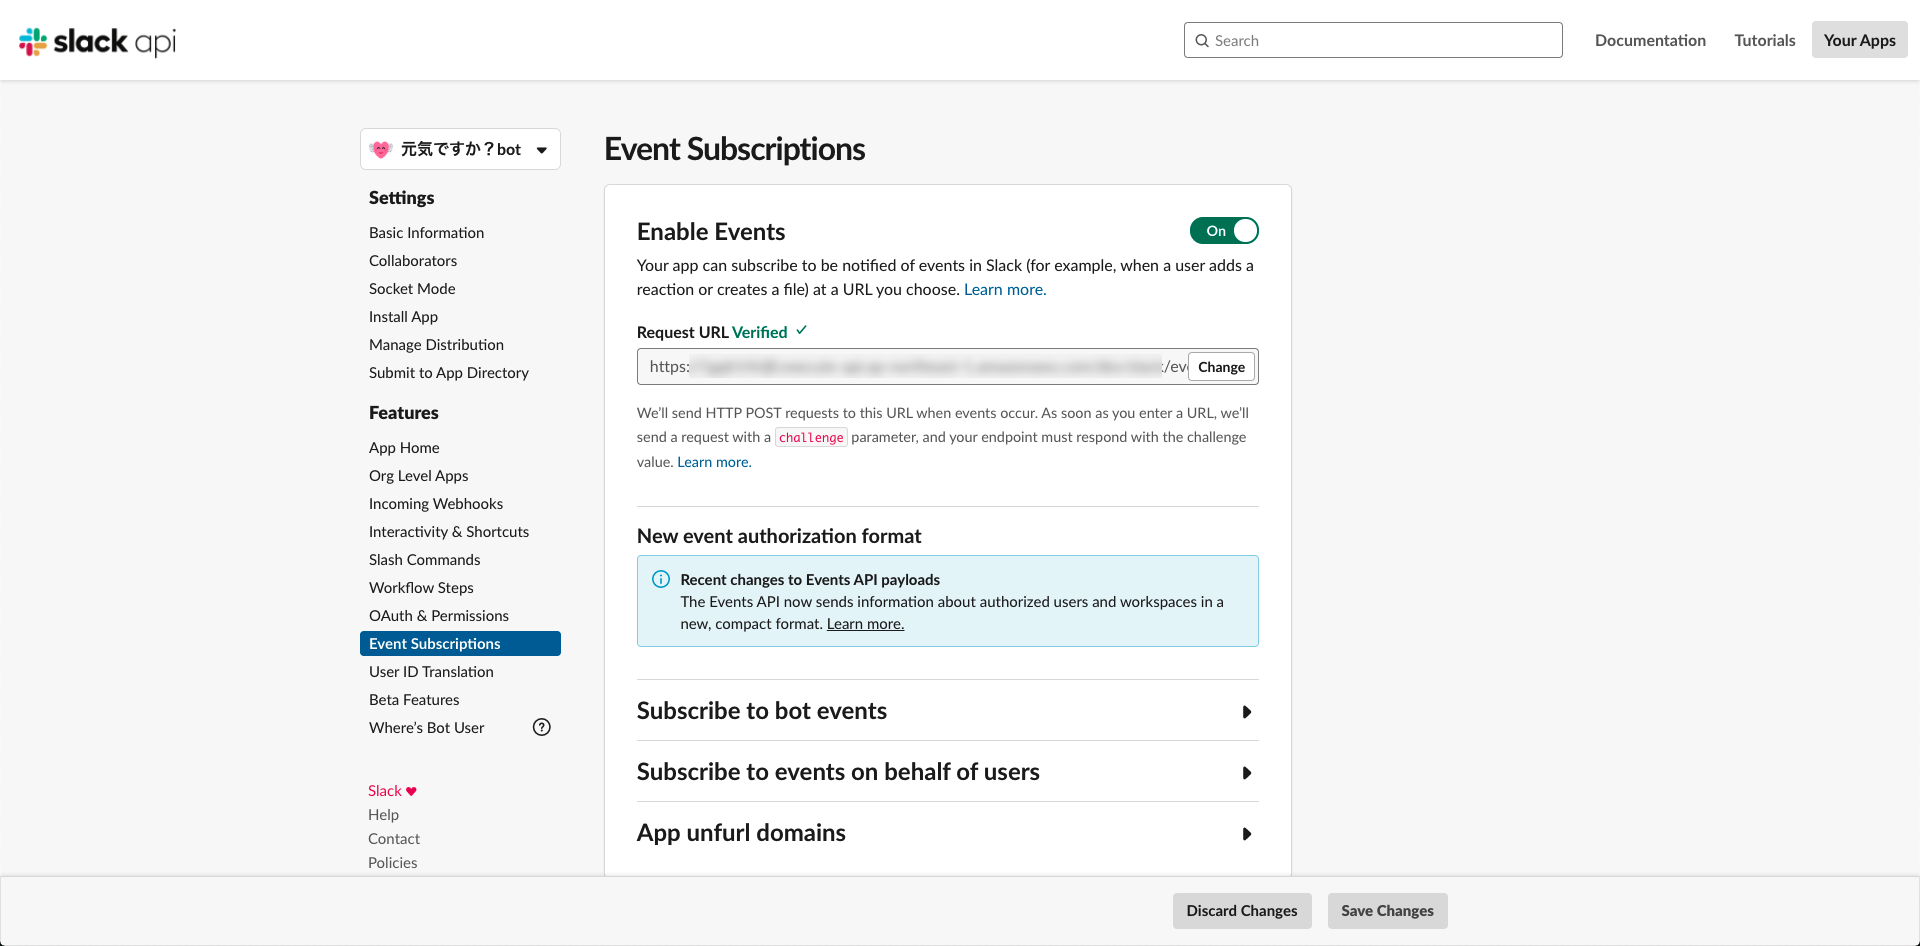Toggle Enable Events off

click(1224, 230)
